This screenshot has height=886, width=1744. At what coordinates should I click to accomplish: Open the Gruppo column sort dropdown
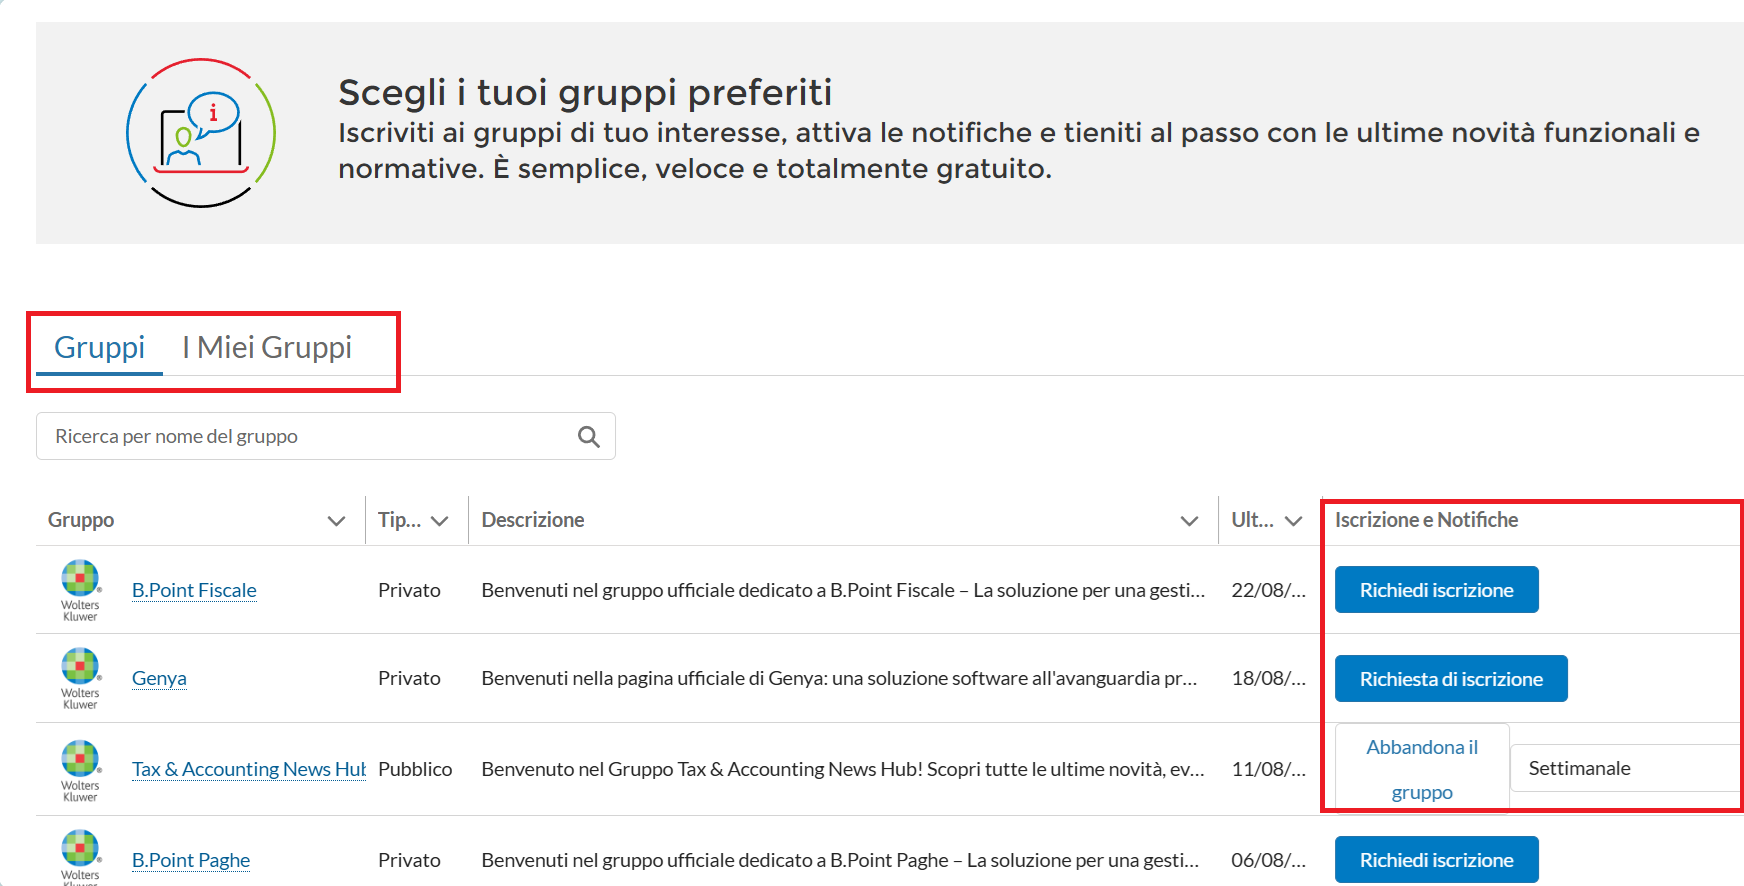click(336, 521)
